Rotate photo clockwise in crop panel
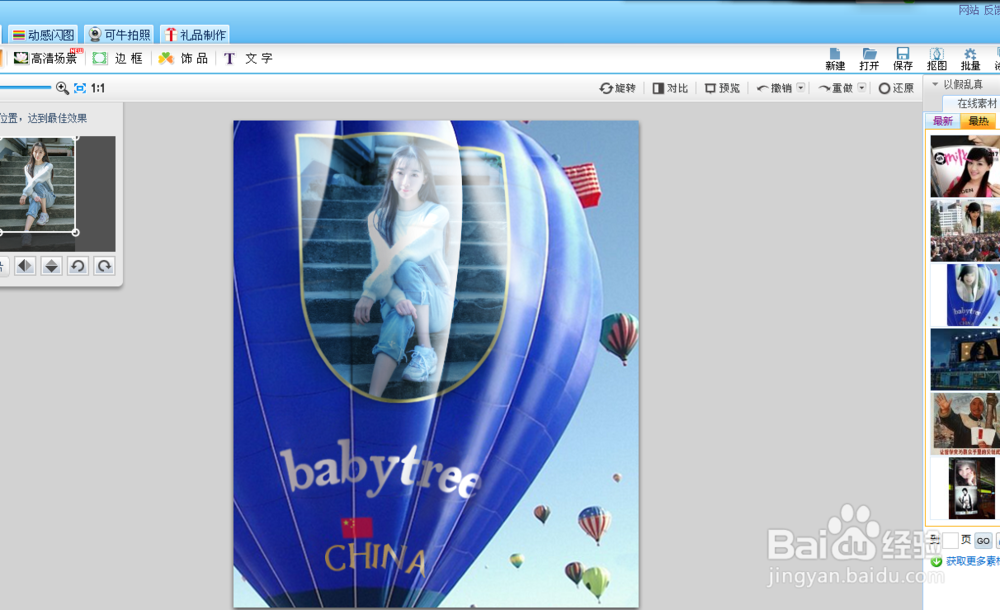 pos(105,265)
